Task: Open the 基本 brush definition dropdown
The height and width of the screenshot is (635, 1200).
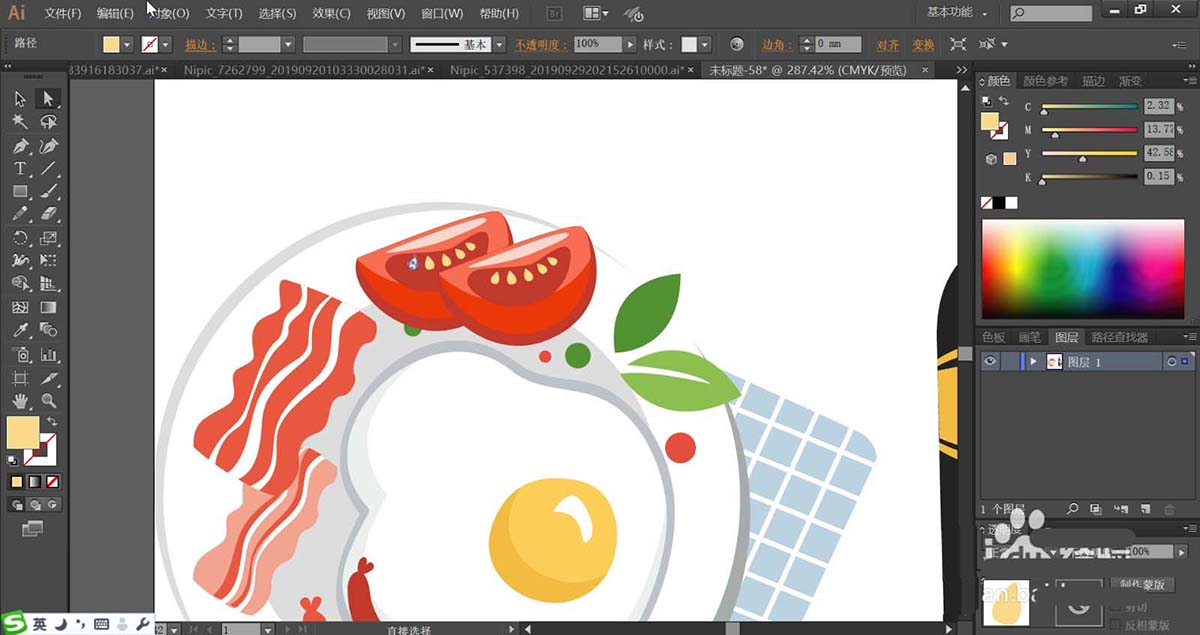Action: click(x=497, y=45)
